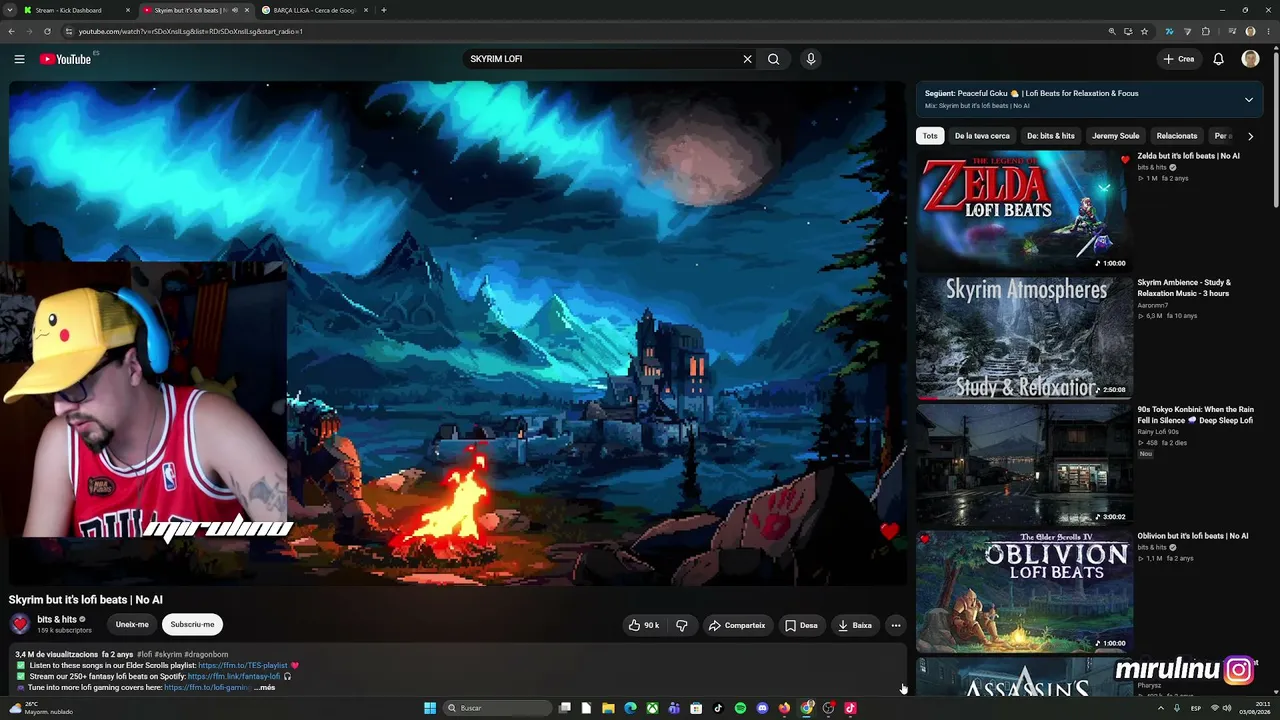
Task: Switch to the Stream - Kick Dashboard tab
Action: click(75, 10)
